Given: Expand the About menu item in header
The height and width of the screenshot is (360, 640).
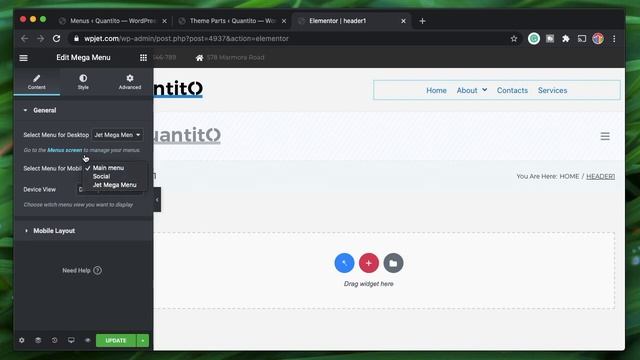Looking at the screenshot, I should [472, 91].
